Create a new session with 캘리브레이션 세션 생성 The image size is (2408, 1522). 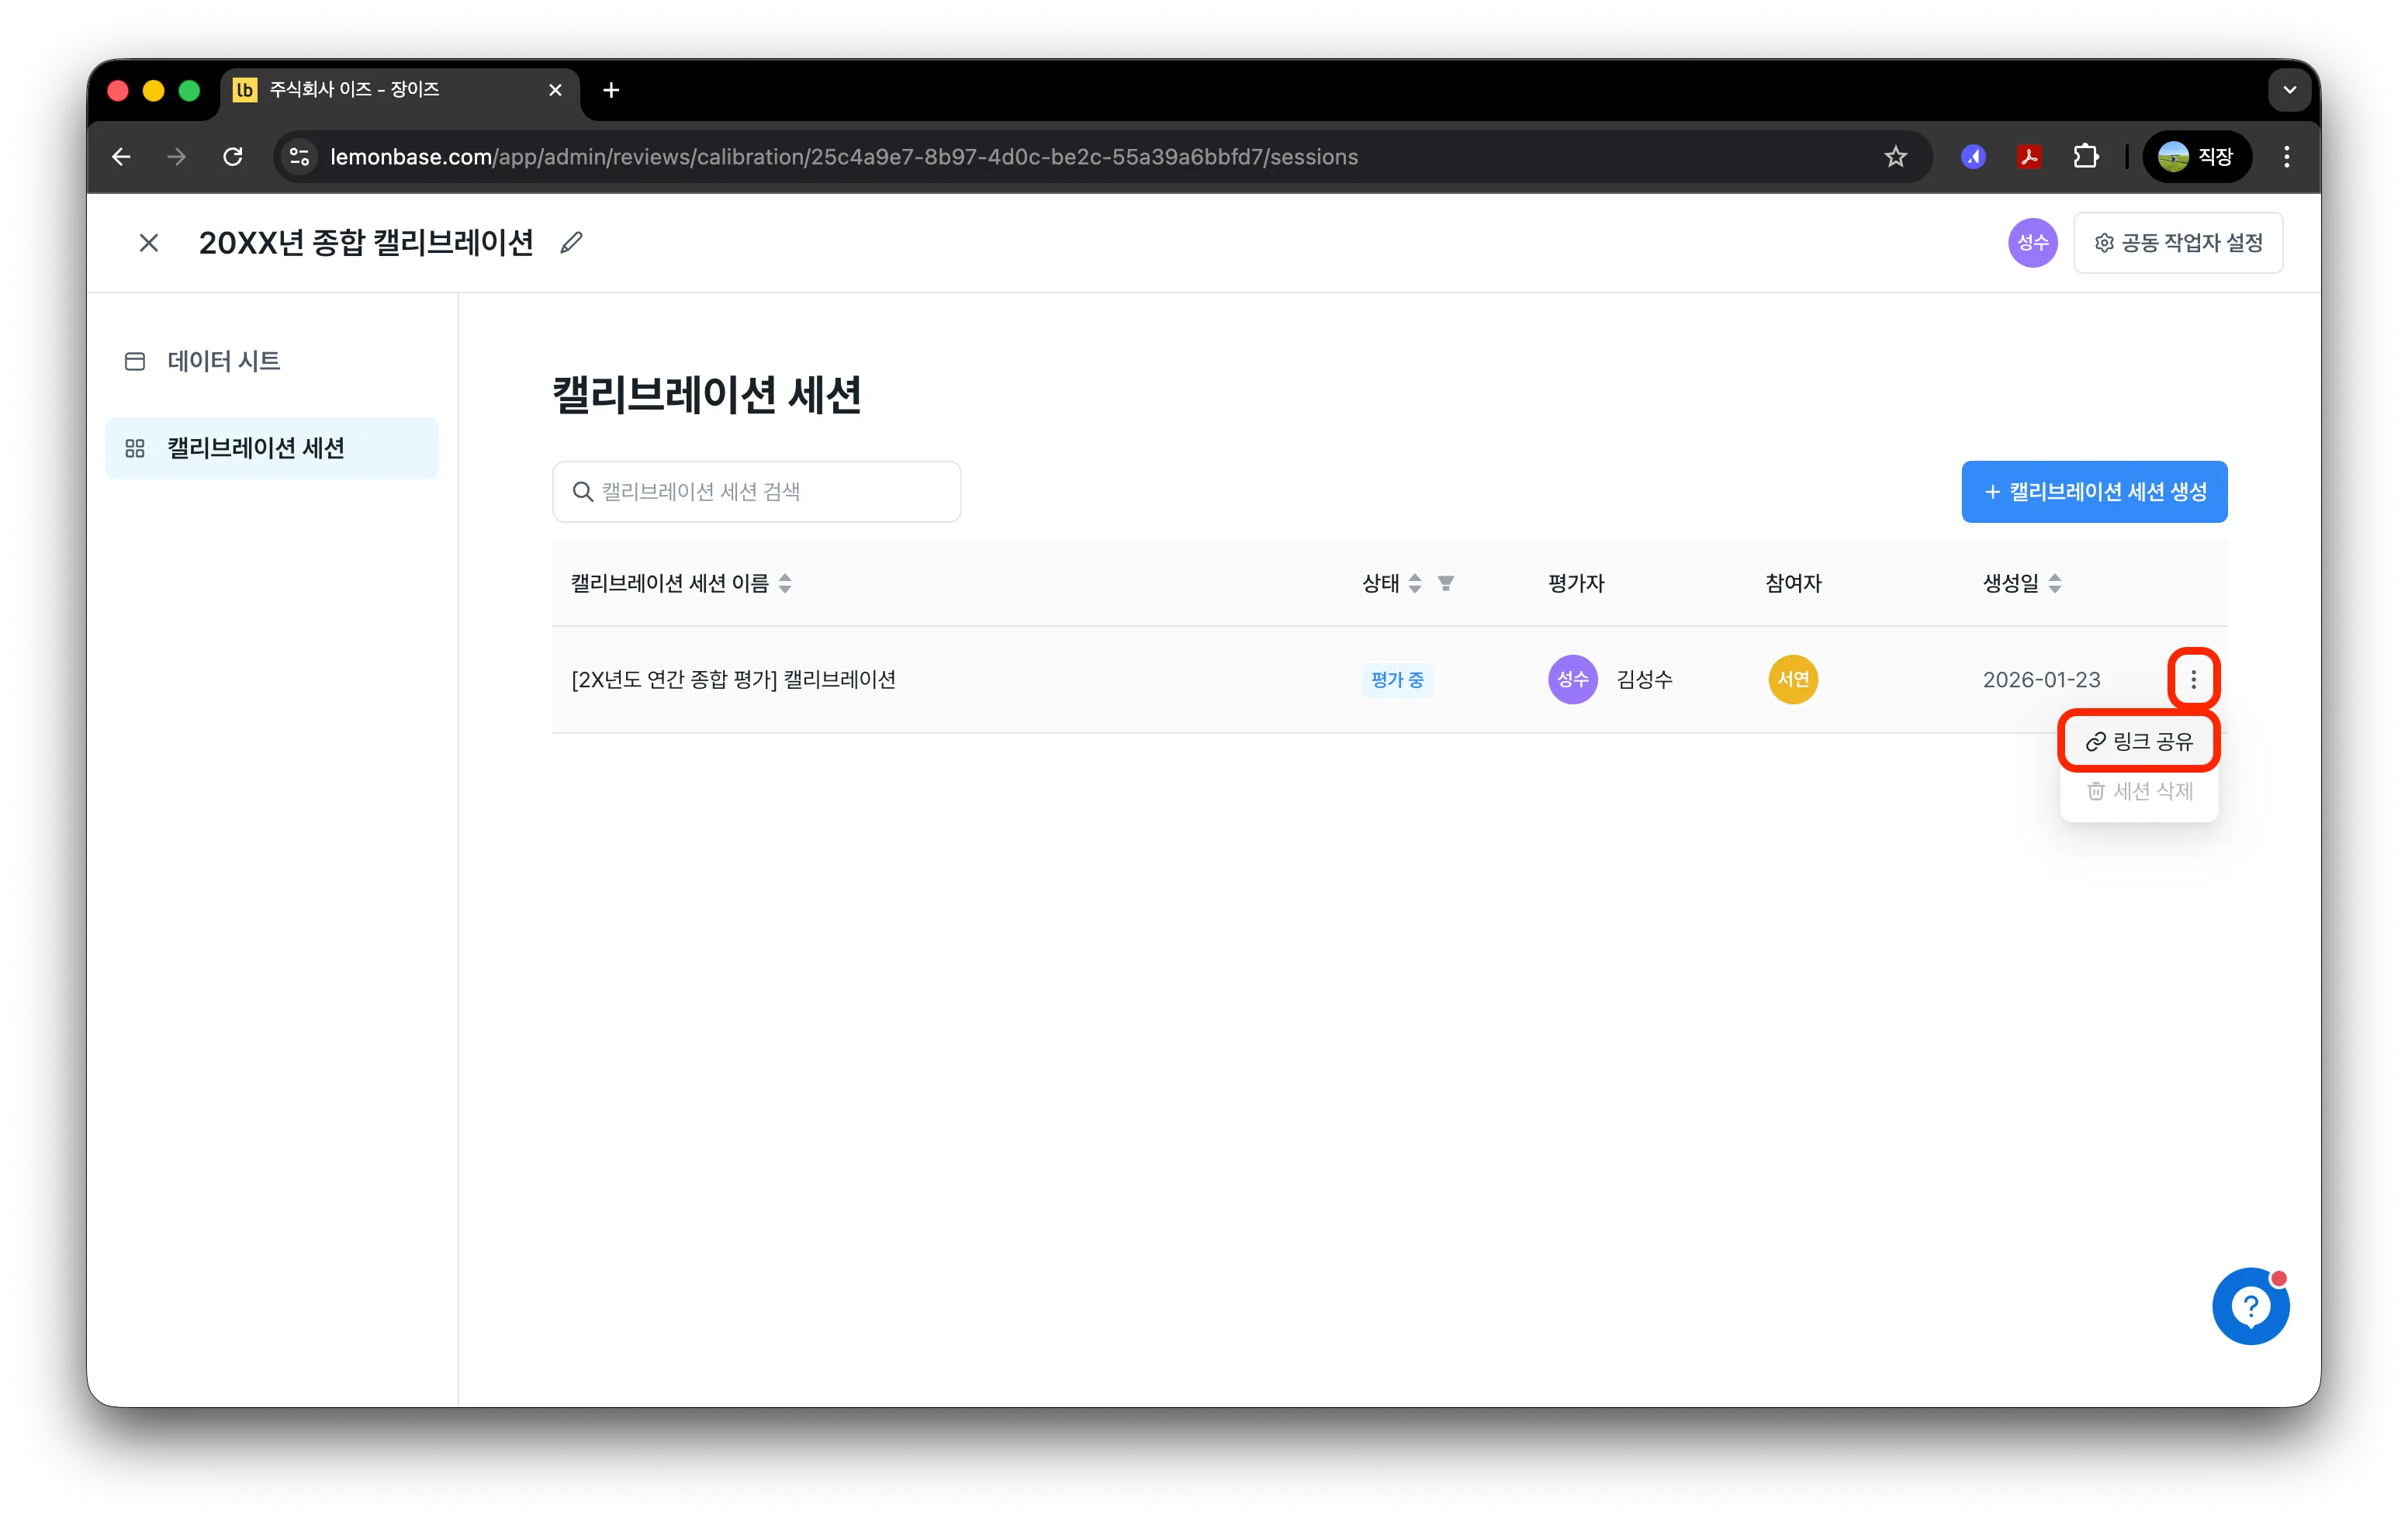(2094, 492)
